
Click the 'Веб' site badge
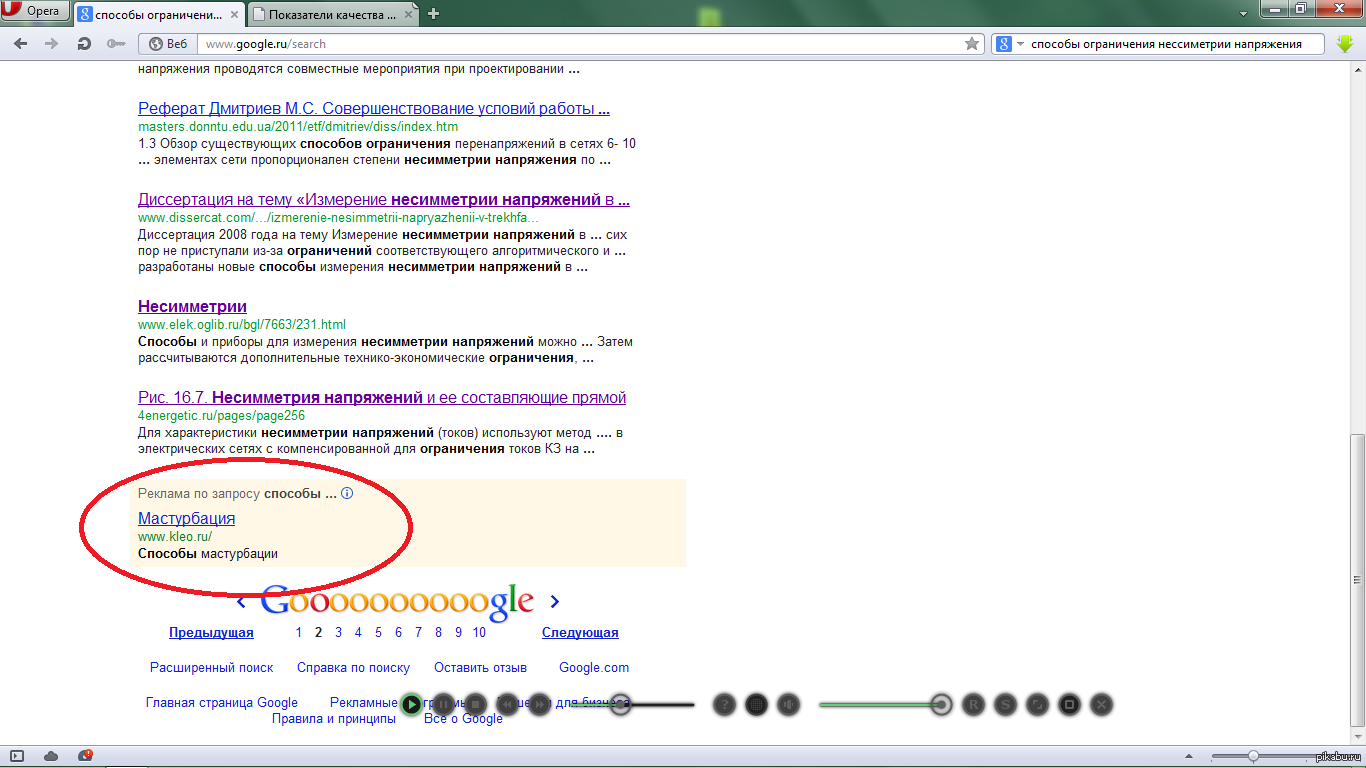[168, 44]
